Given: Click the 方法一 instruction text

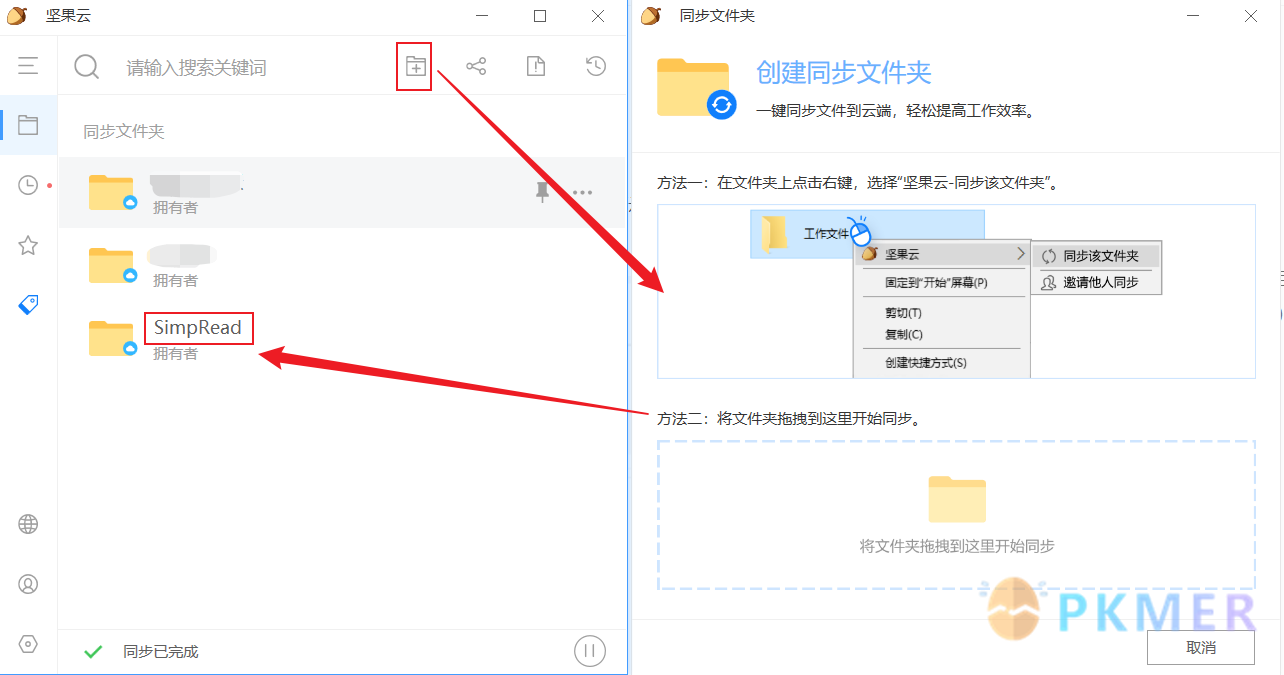Looking at the screenshot, I should point(858,183).
